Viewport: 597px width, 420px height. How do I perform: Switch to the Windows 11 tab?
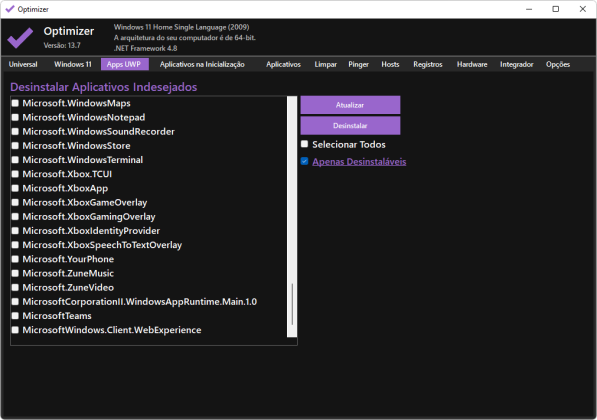coord(73,64)
